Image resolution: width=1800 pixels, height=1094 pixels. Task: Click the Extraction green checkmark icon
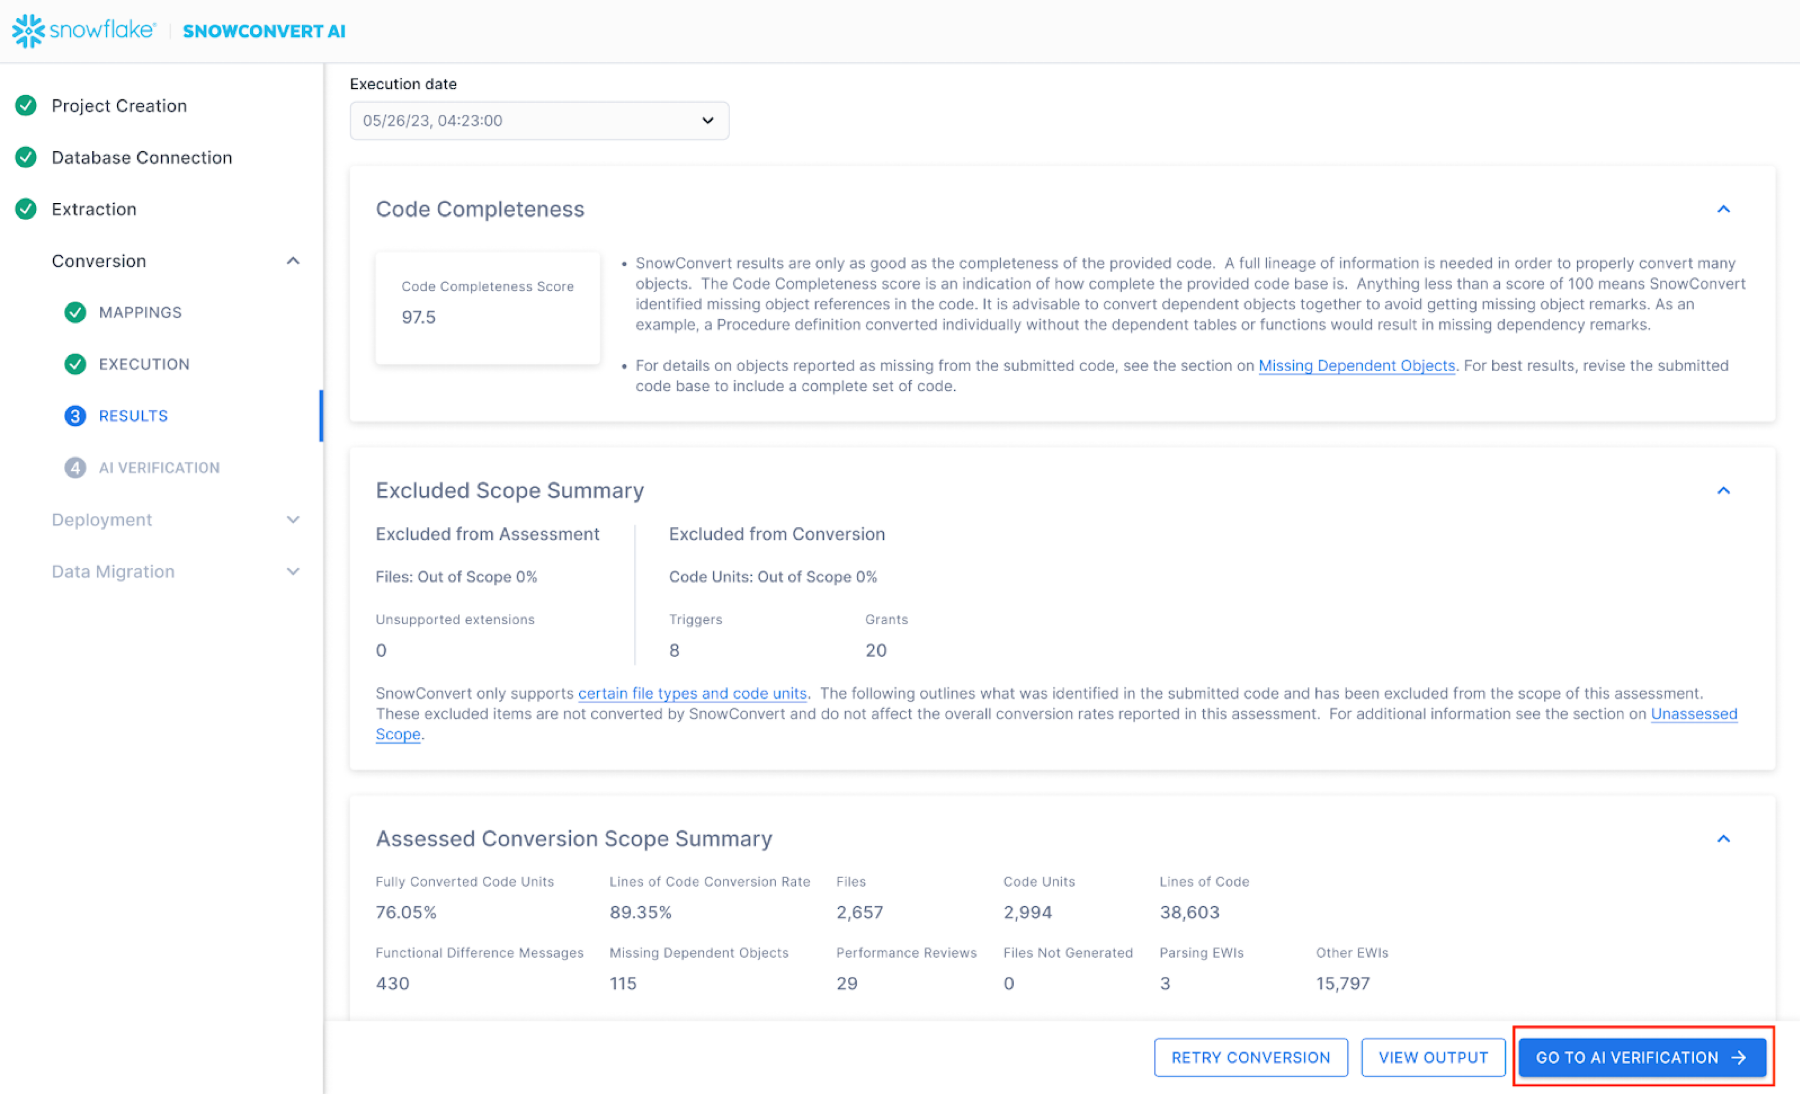tap(26, 209)
